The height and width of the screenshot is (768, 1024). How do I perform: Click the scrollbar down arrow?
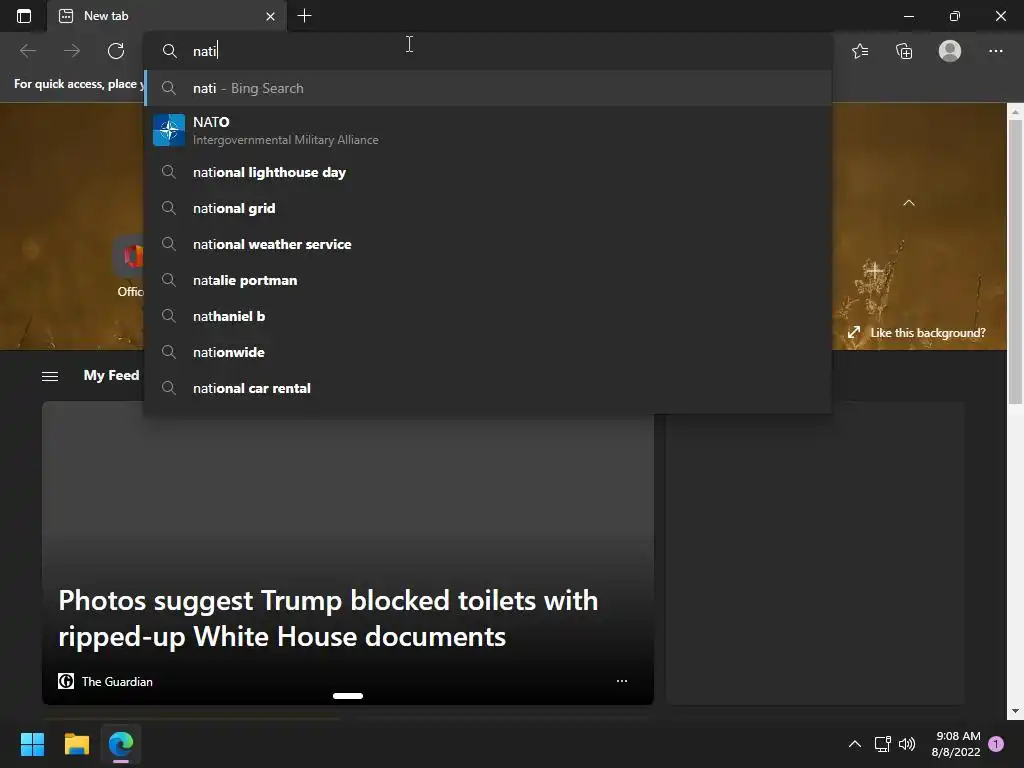pos(1015,711)
